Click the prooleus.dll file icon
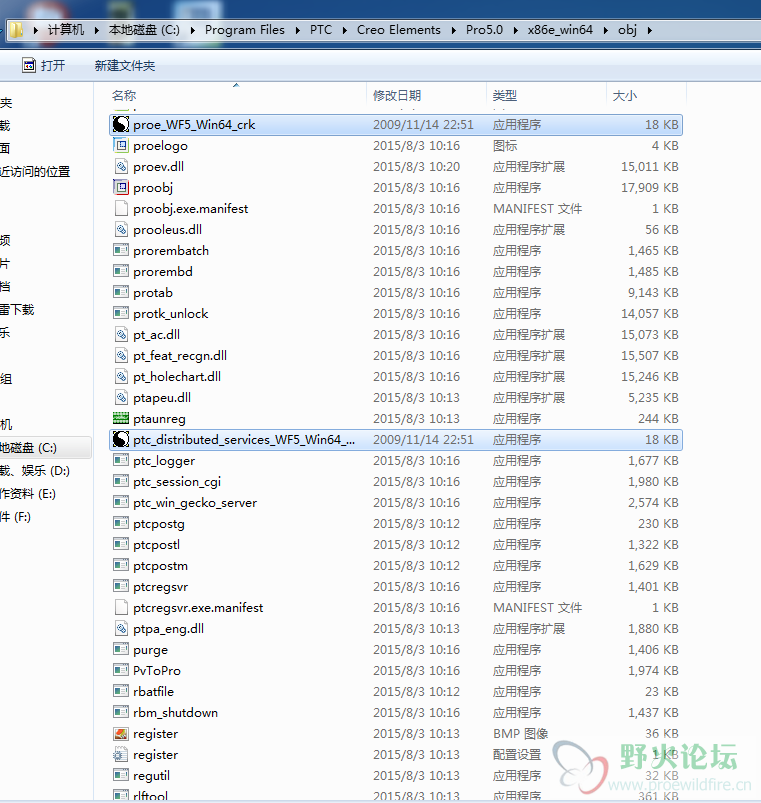The height and width of the screenshot is (803, 761). pos(121,229)
